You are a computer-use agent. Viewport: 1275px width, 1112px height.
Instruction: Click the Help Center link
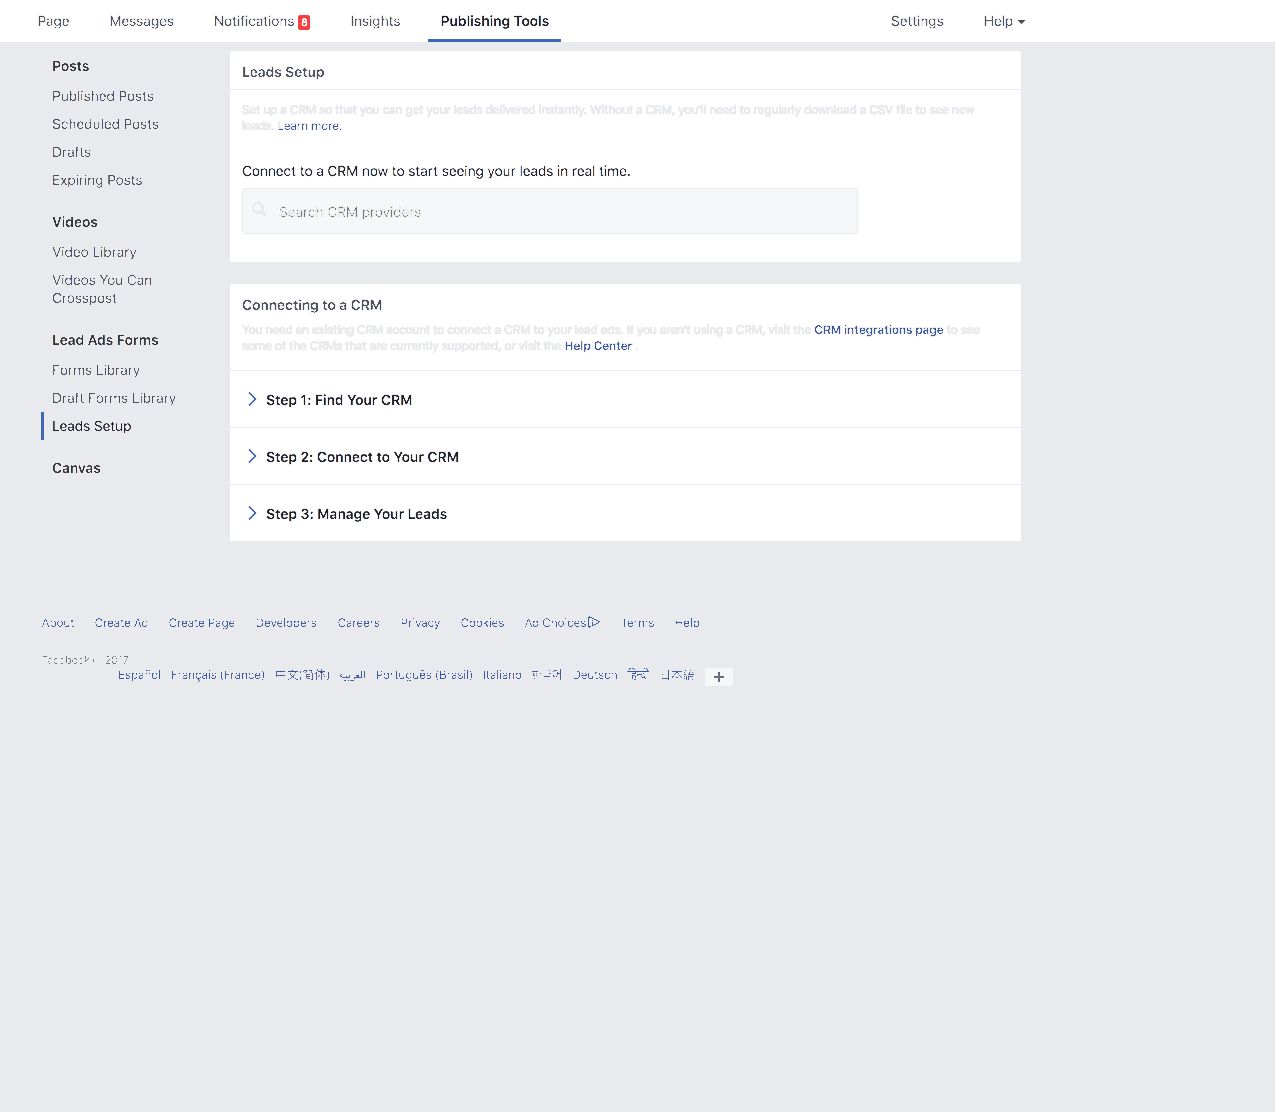(x=598, y=346)
